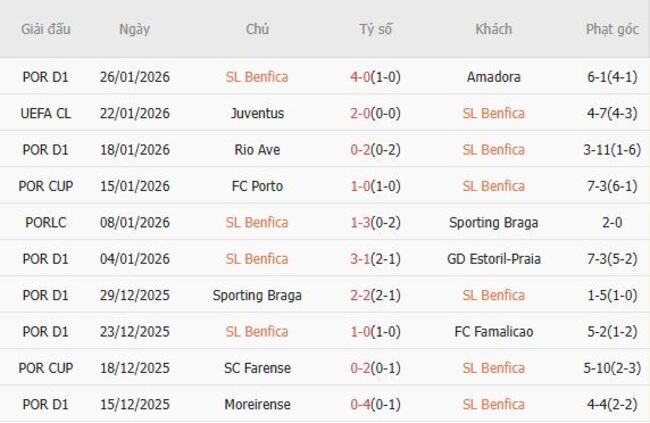Image resolution: width=650 pixels, height=423 pixels.
Task: Click FC Famalicao away team
Action: point(493,331)
